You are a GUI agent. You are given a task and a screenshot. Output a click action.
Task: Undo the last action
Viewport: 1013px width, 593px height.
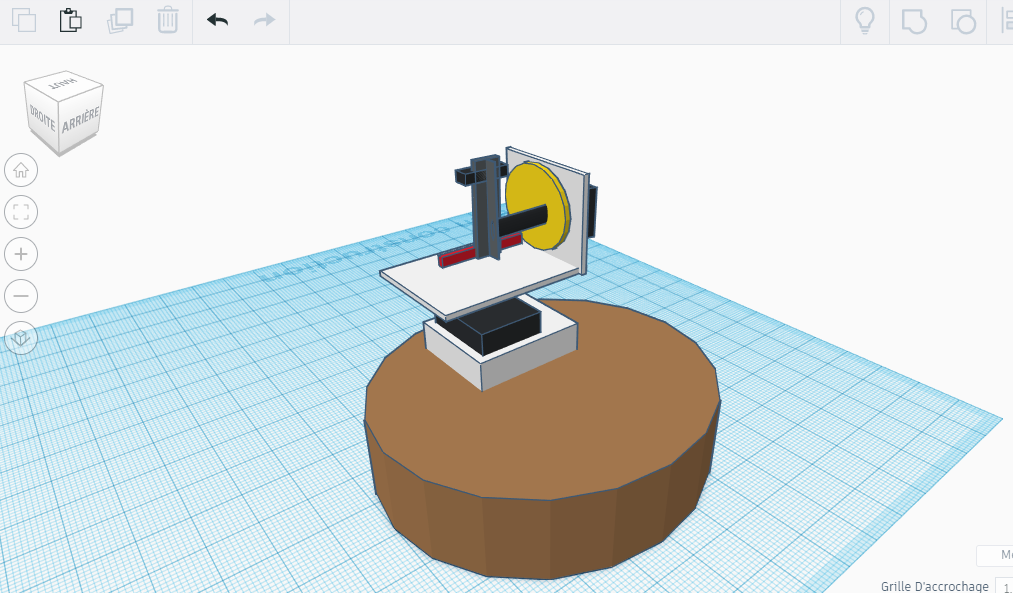217,20
